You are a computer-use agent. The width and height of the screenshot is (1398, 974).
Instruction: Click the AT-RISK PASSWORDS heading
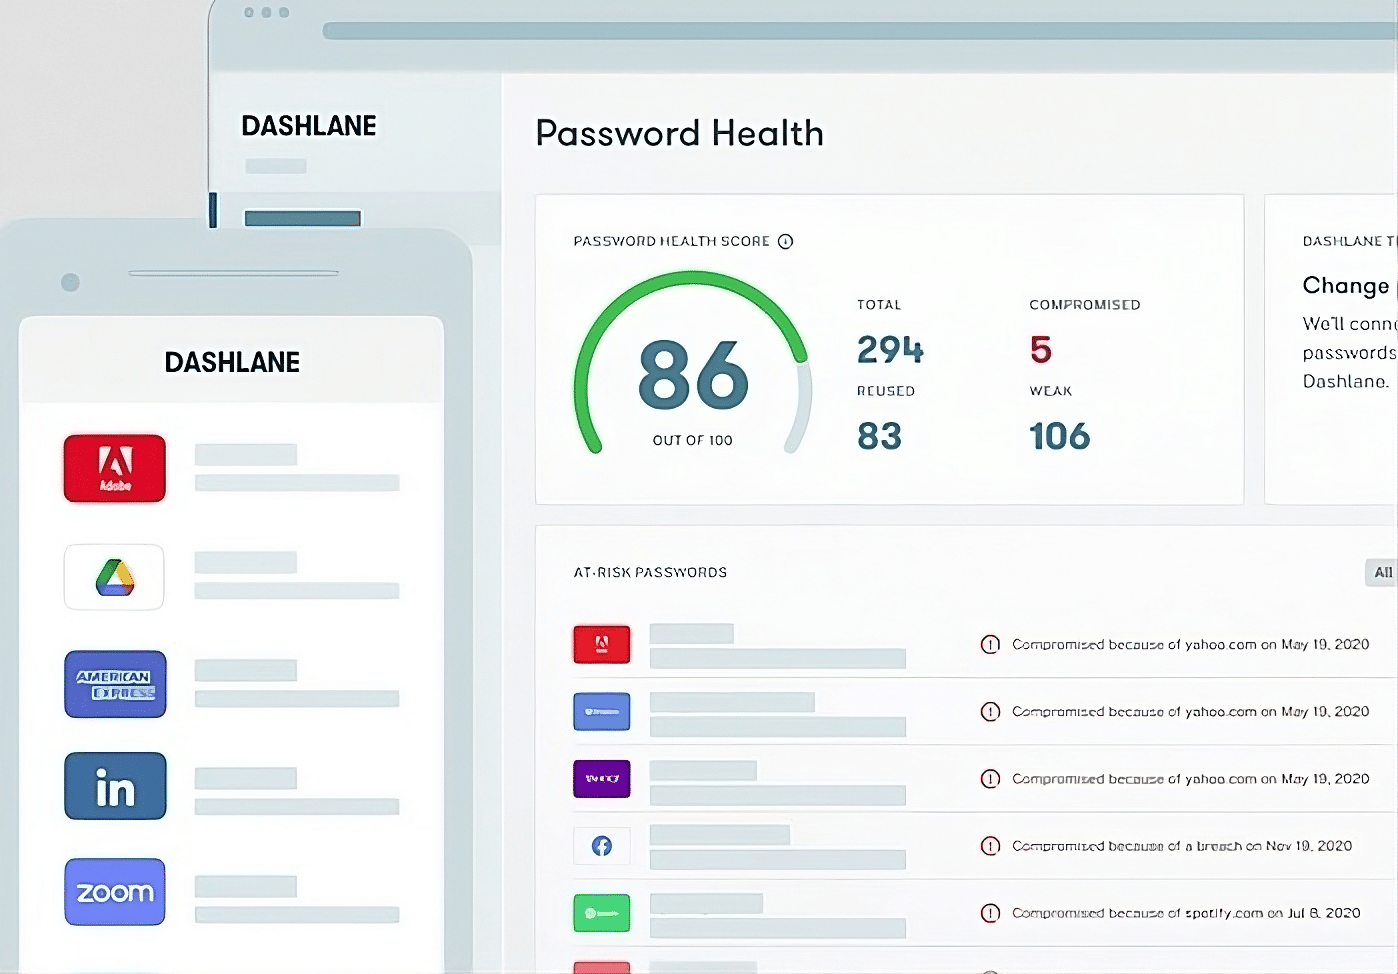click(x=650, y=572)
